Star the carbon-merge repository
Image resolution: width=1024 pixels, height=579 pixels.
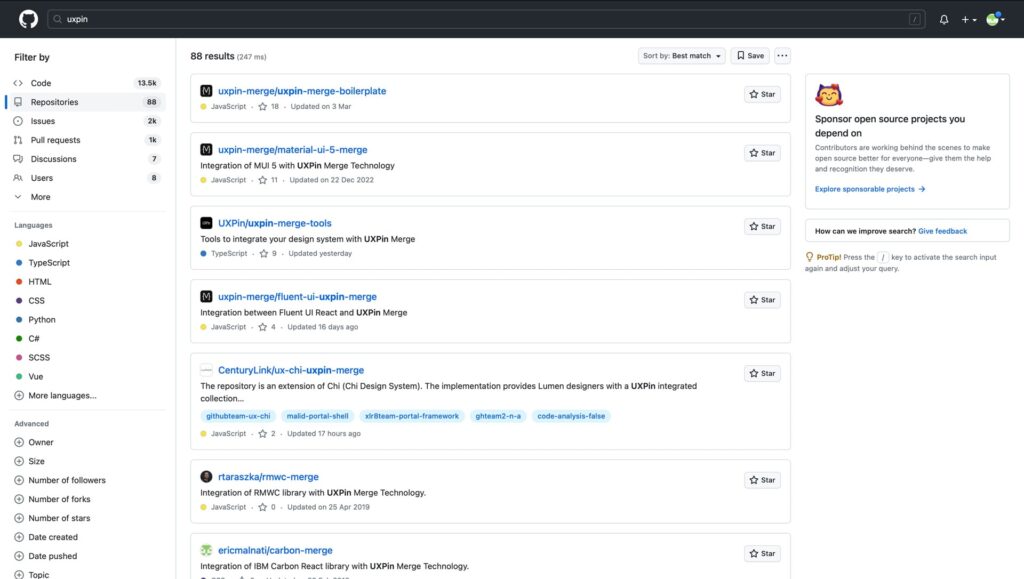762,554
